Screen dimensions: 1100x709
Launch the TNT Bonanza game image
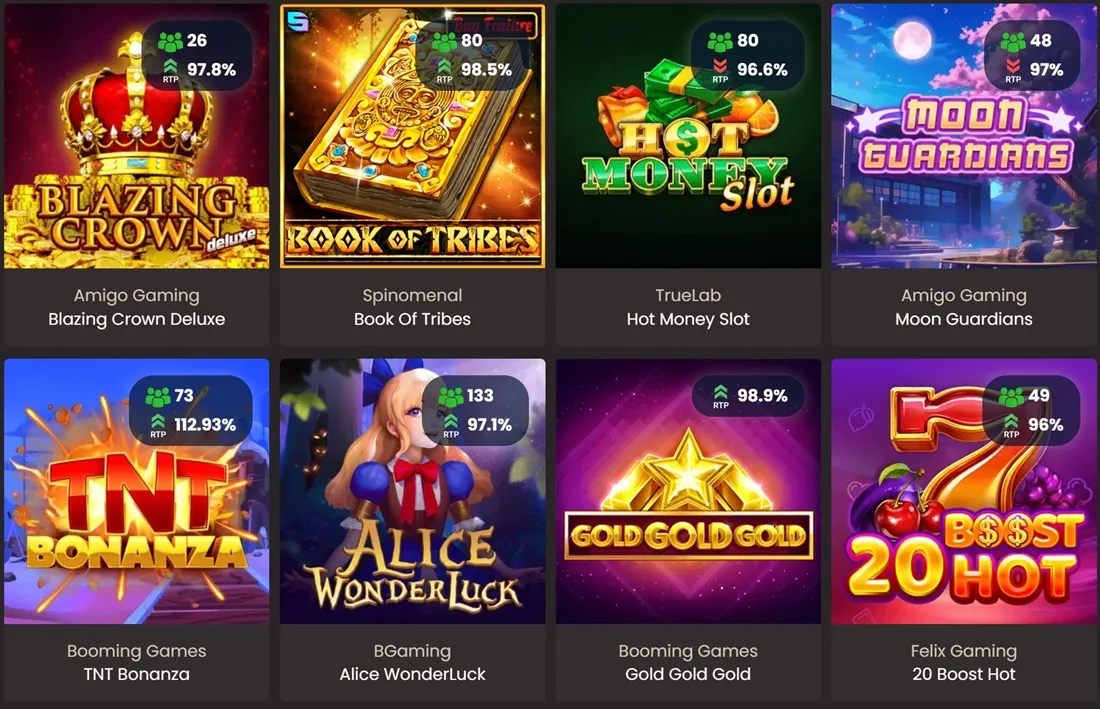coord(137,491)
